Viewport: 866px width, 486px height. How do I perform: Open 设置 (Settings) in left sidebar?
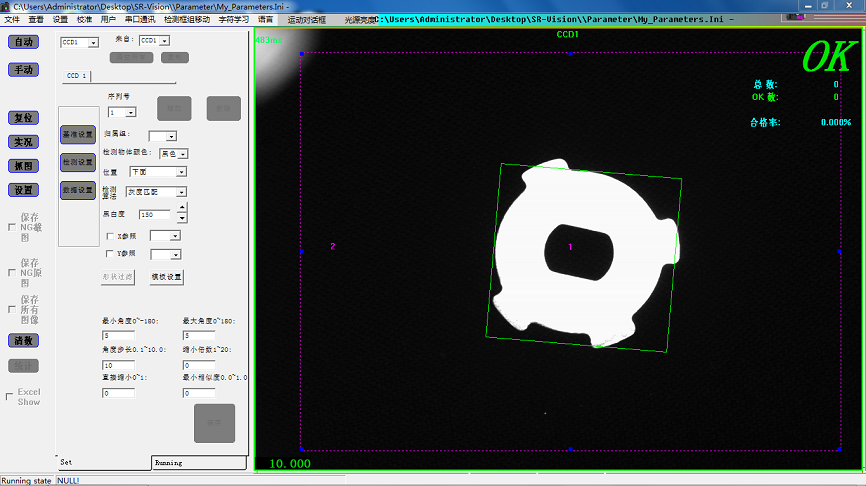coord(22,190)
